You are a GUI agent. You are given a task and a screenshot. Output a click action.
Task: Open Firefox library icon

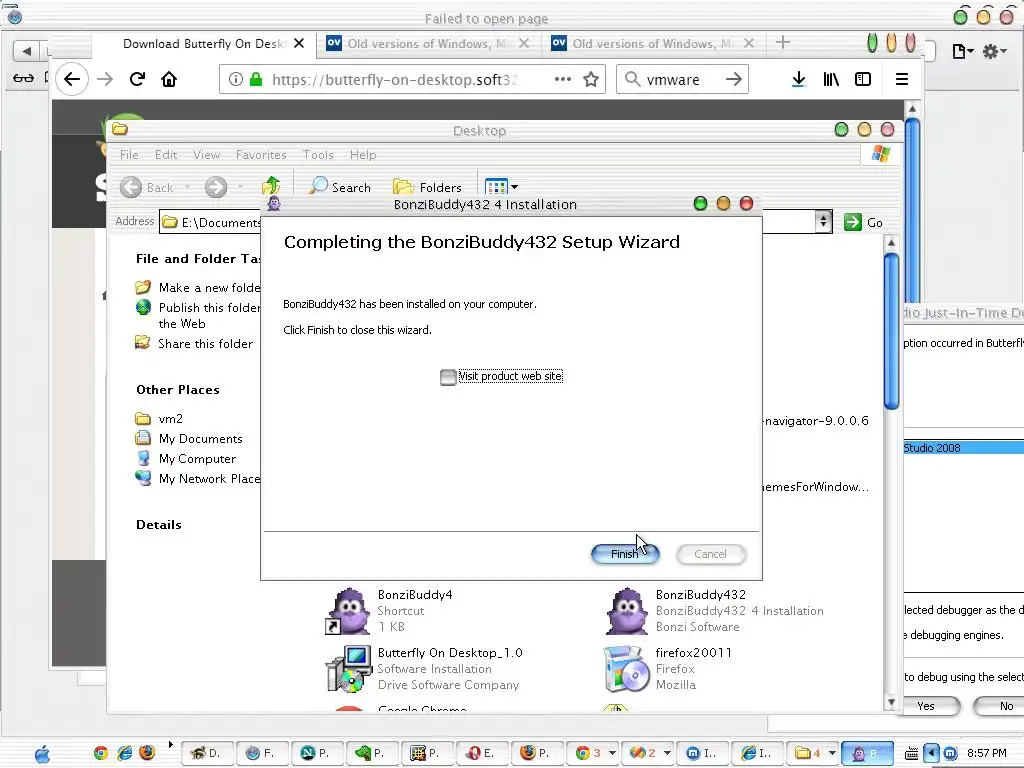pyautogui.click(x=831, y=79)
